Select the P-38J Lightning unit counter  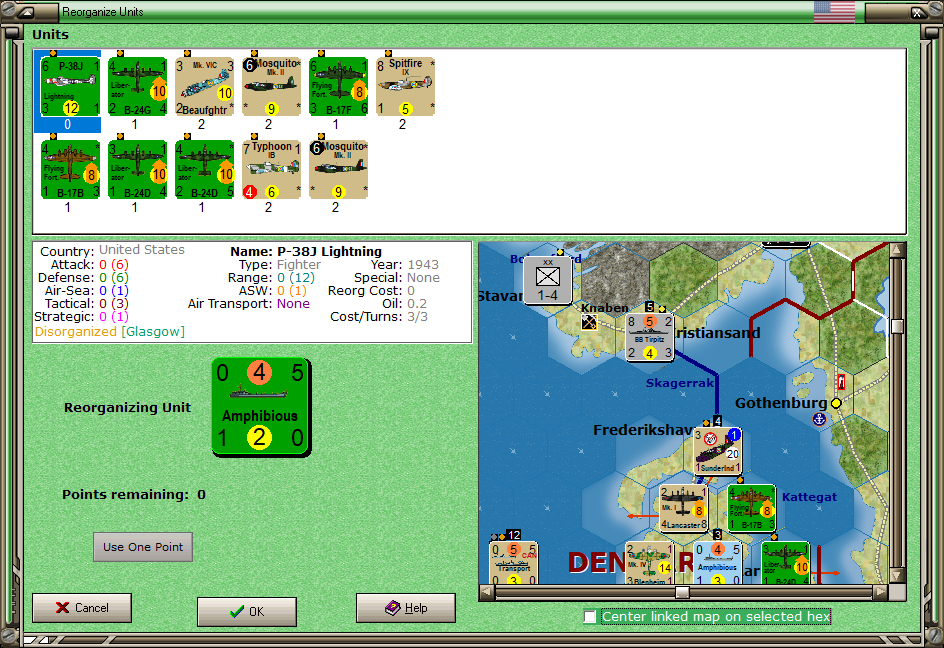click(70, 86)
